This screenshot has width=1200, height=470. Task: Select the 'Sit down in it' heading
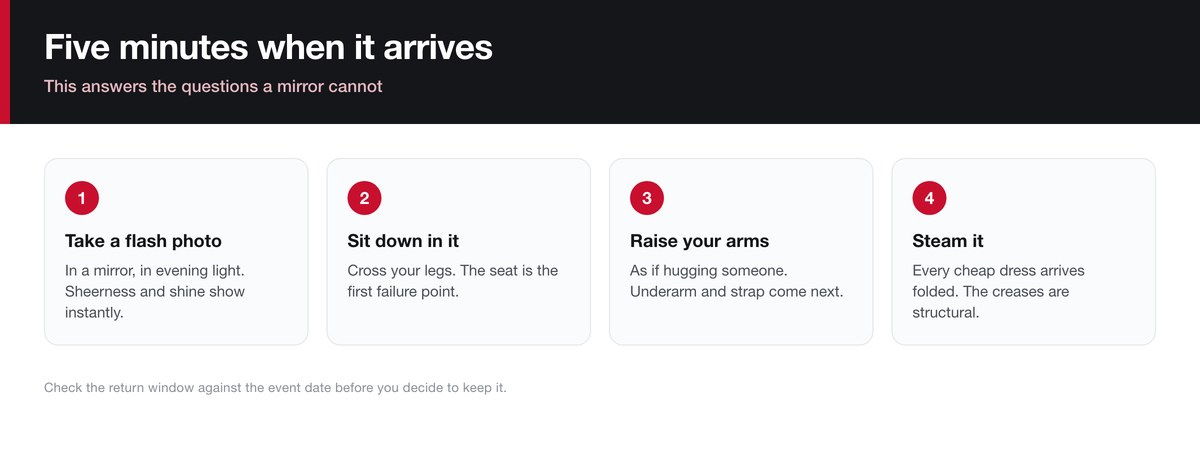(403, 241)
